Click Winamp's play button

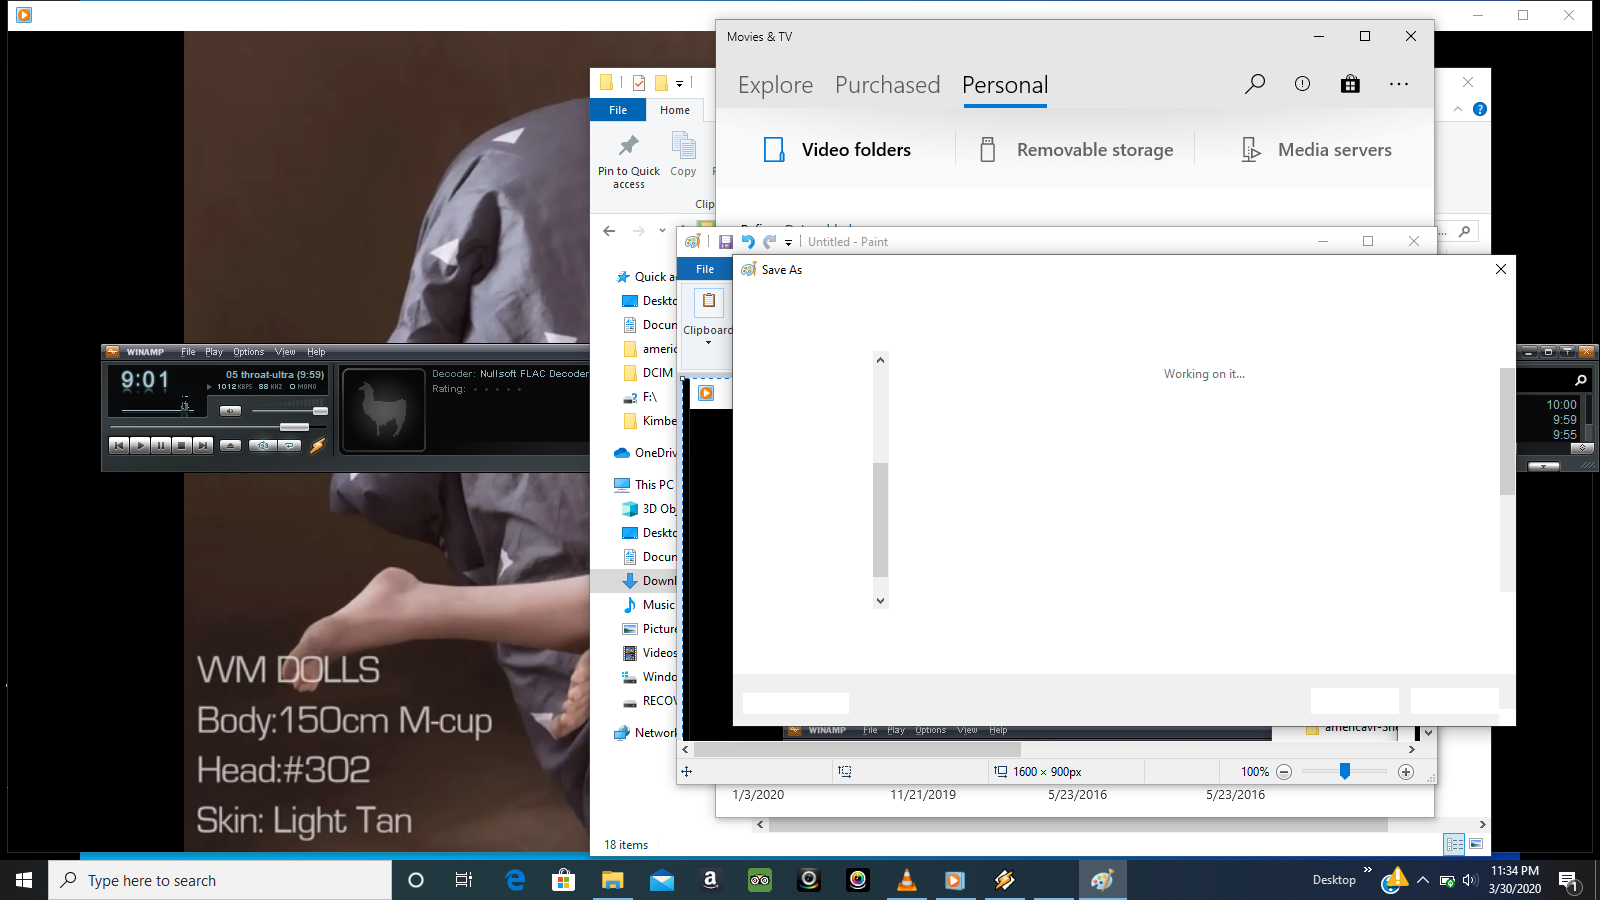140,445
